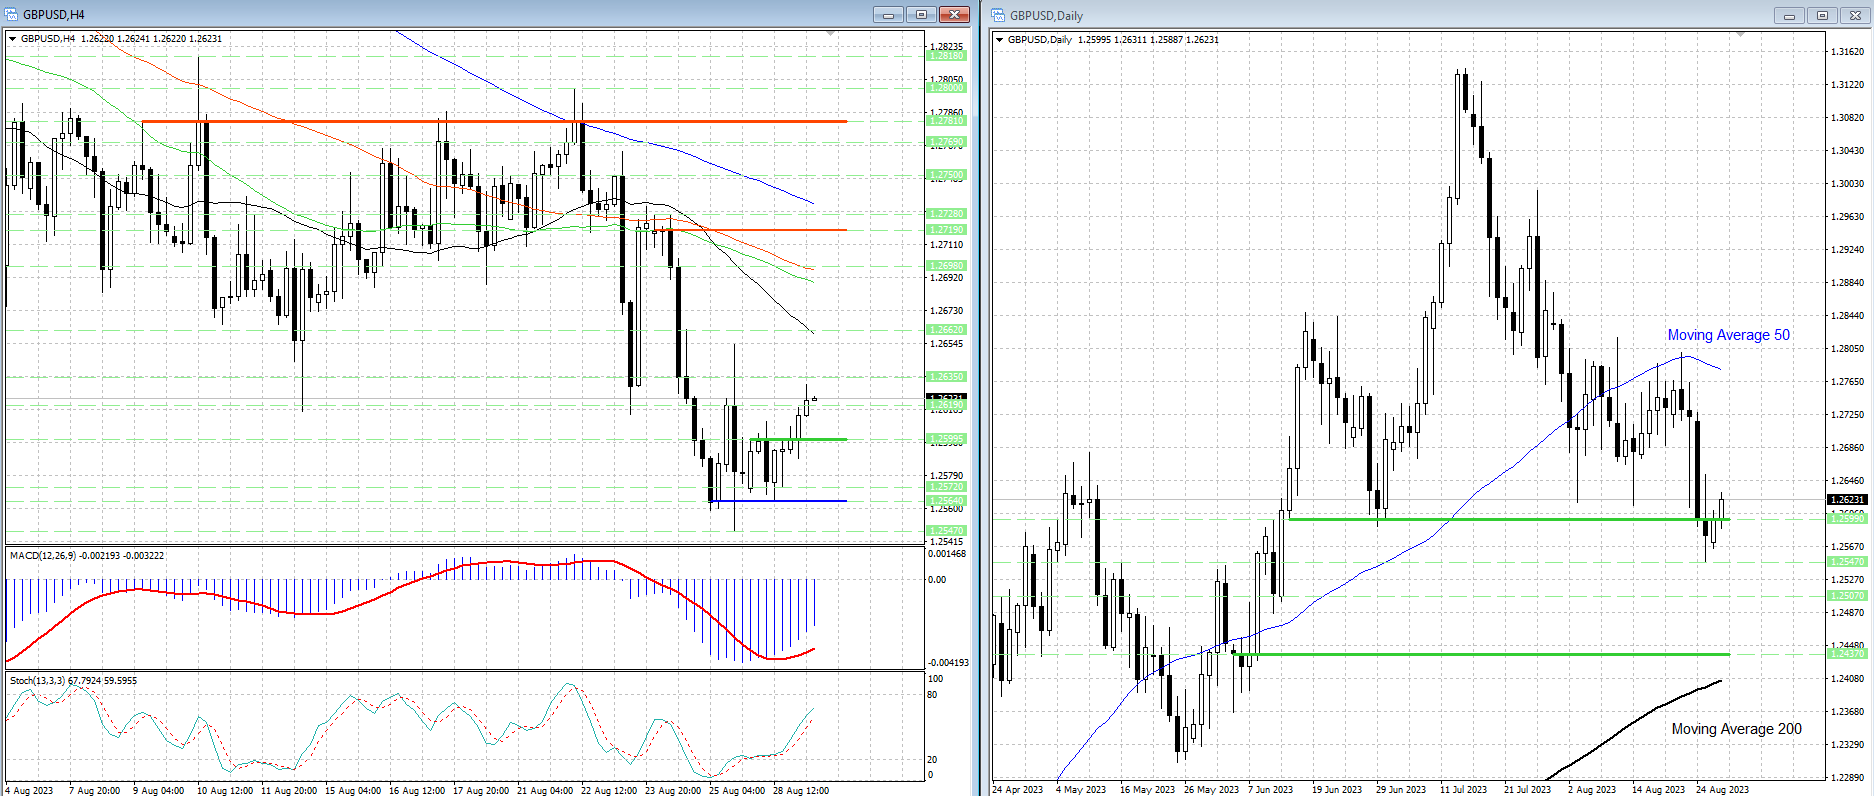Minimize the GBPUSD,Daily chart window

click(x=1789, y=15)
